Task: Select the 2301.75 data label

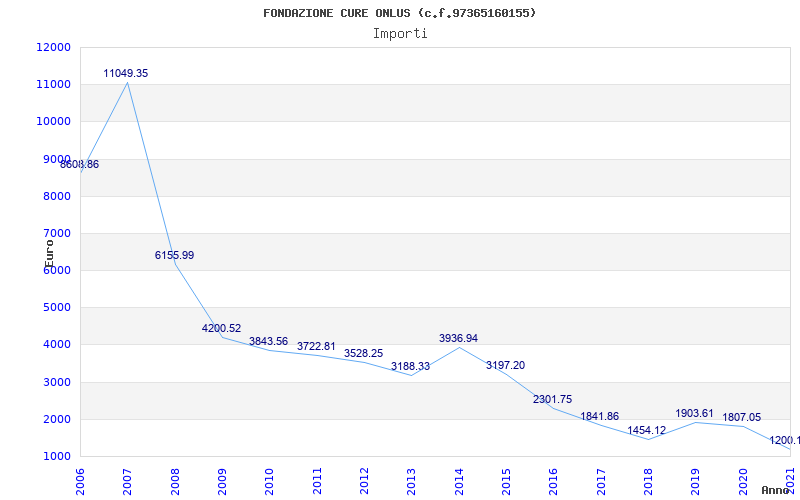Action: (553, 399)
